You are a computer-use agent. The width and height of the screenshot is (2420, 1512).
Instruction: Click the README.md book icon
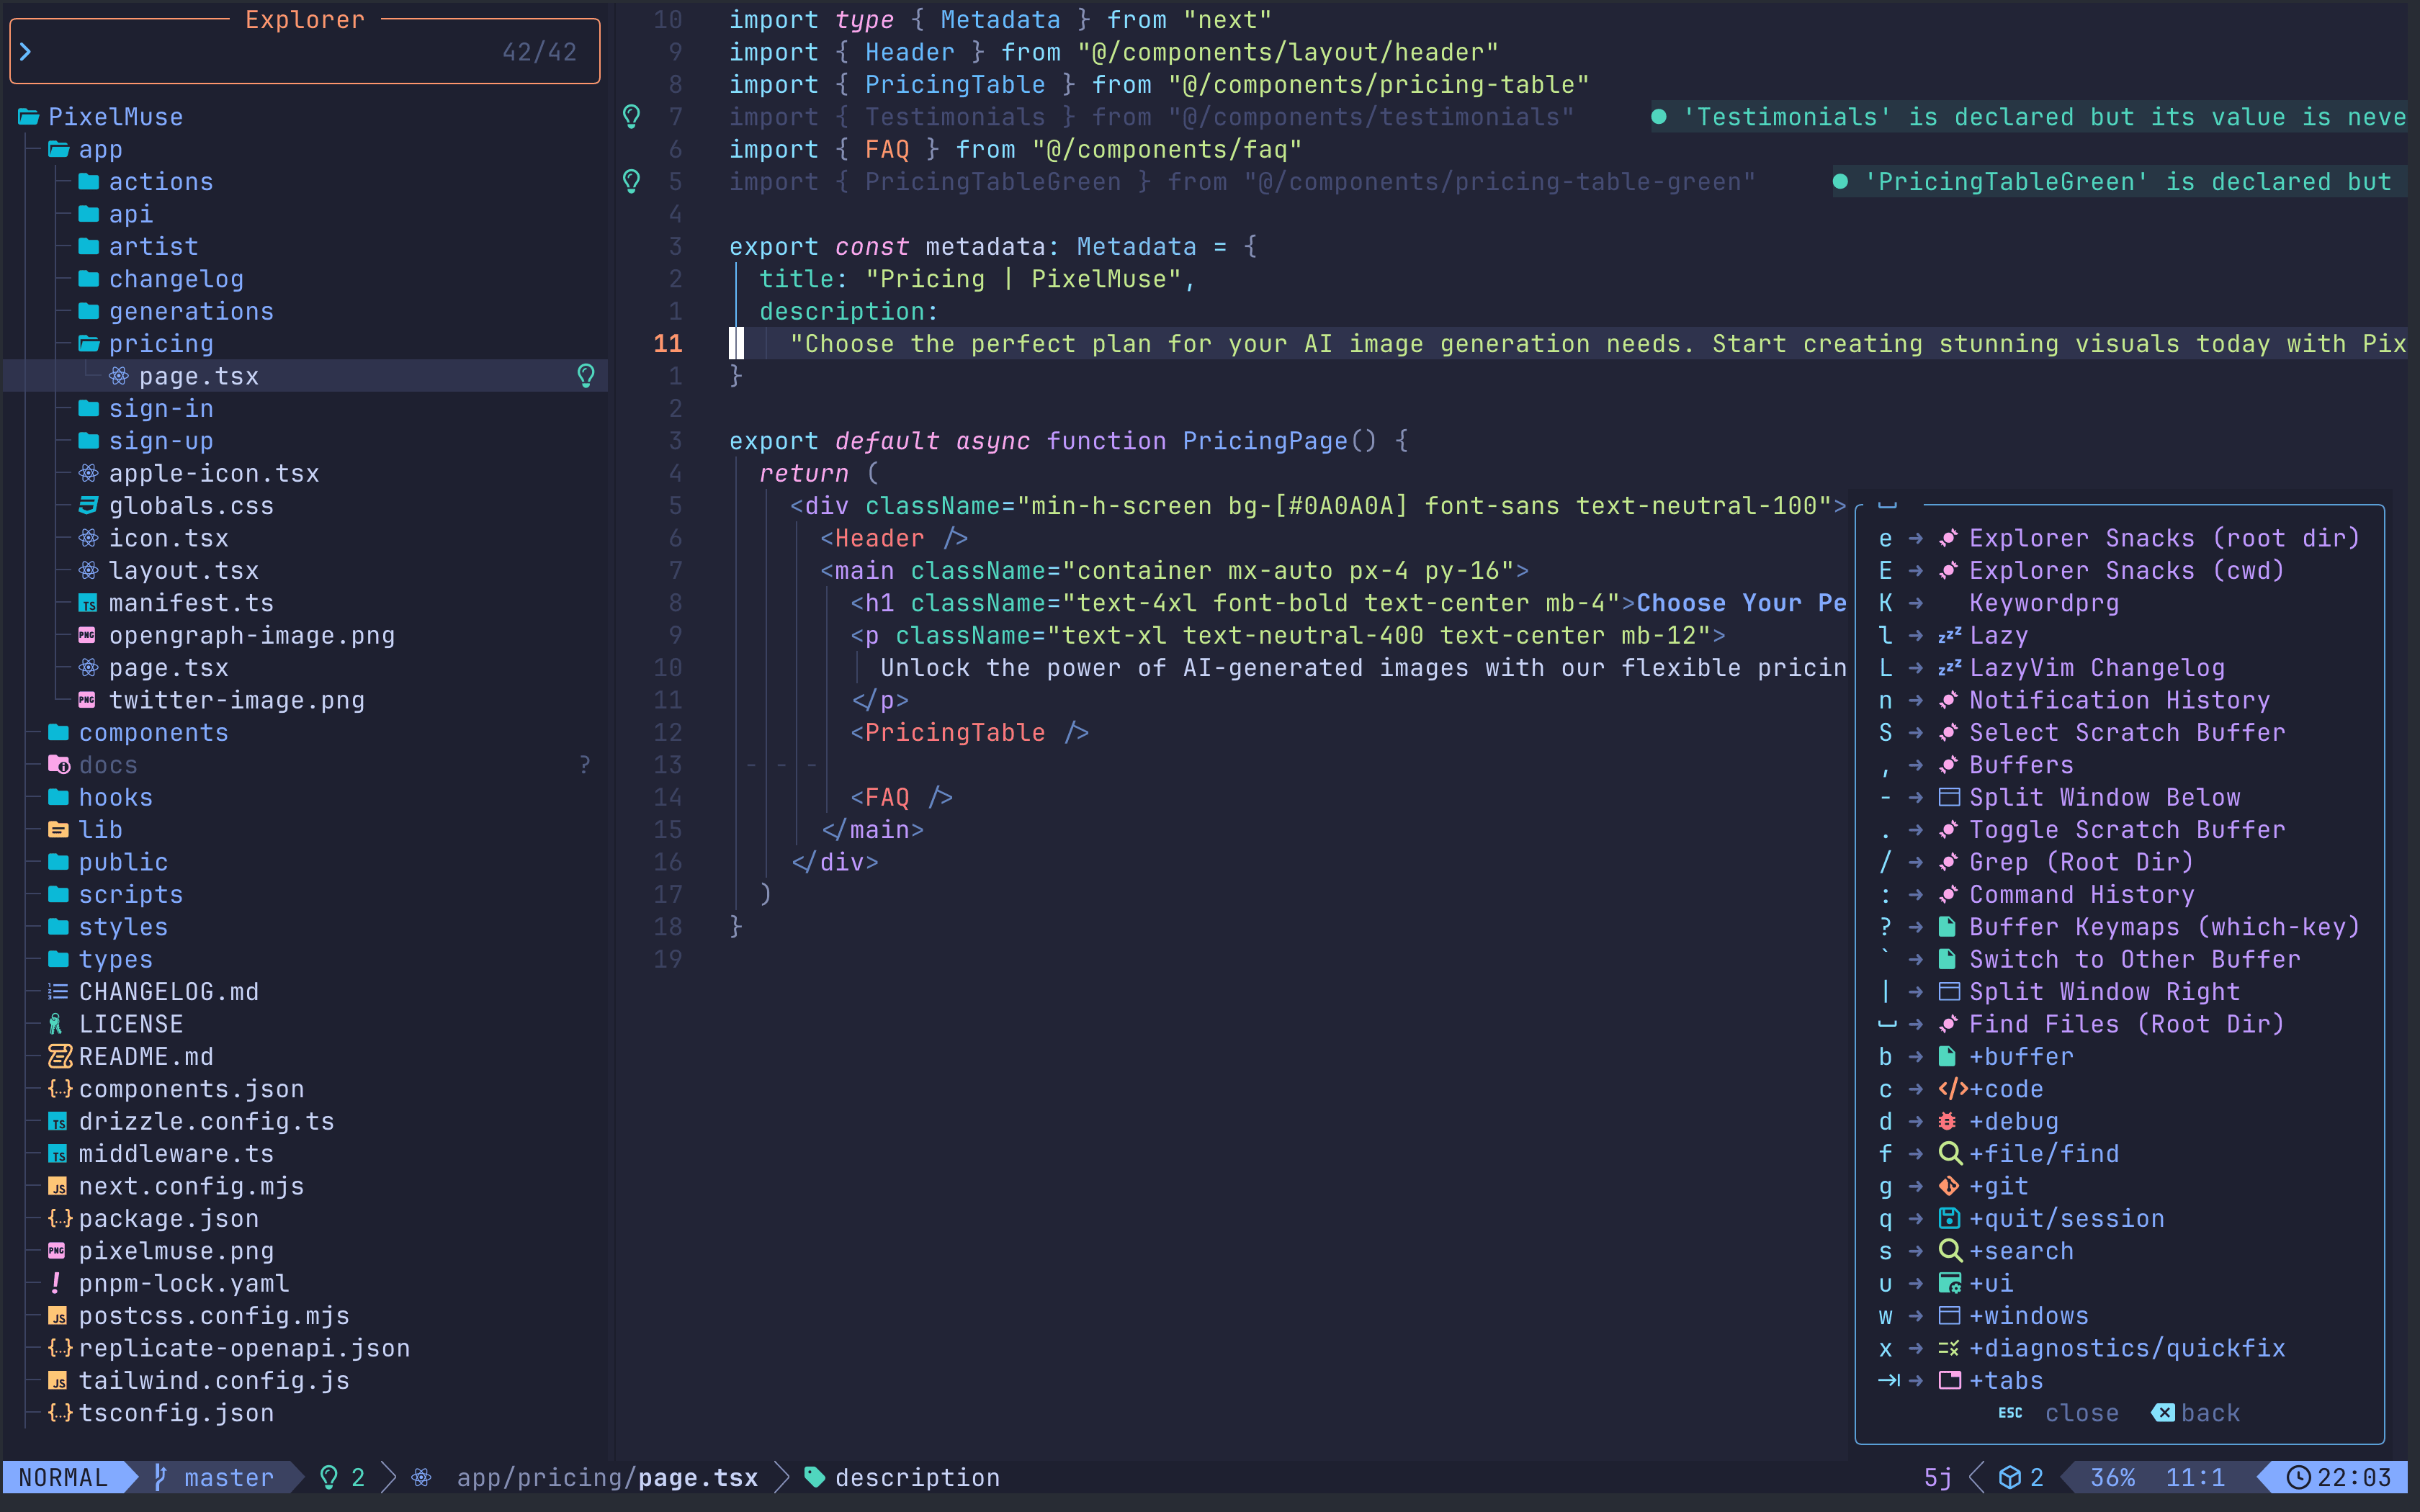click(x=59, y=1056)
